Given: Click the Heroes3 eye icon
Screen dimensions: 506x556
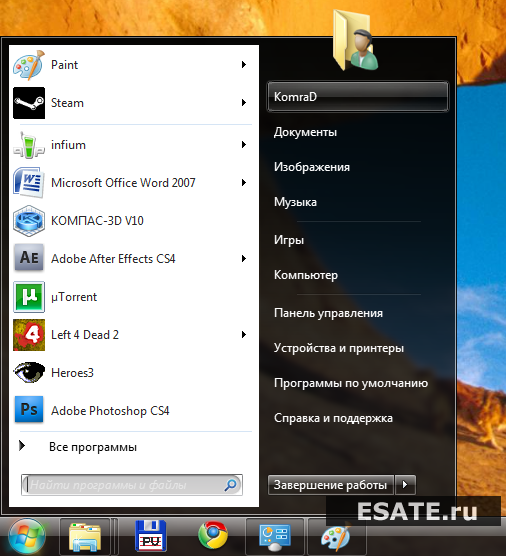Looking at the screenshot, I should pos(29,372).
